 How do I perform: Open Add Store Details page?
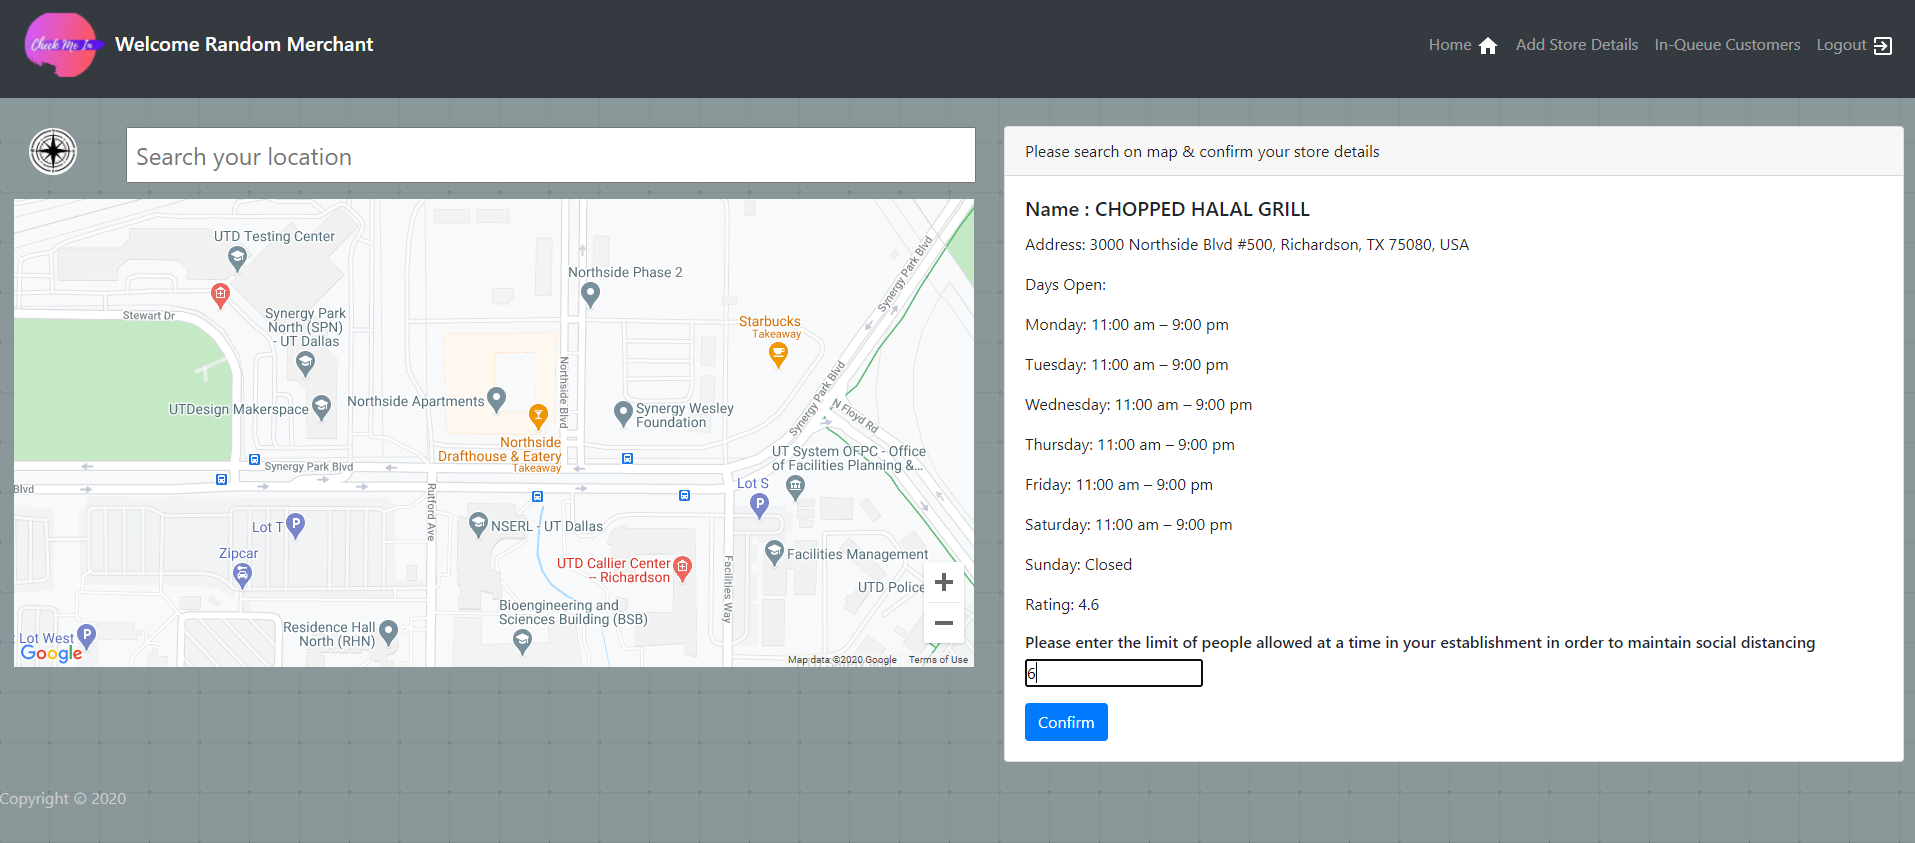tap(1577, 45)
